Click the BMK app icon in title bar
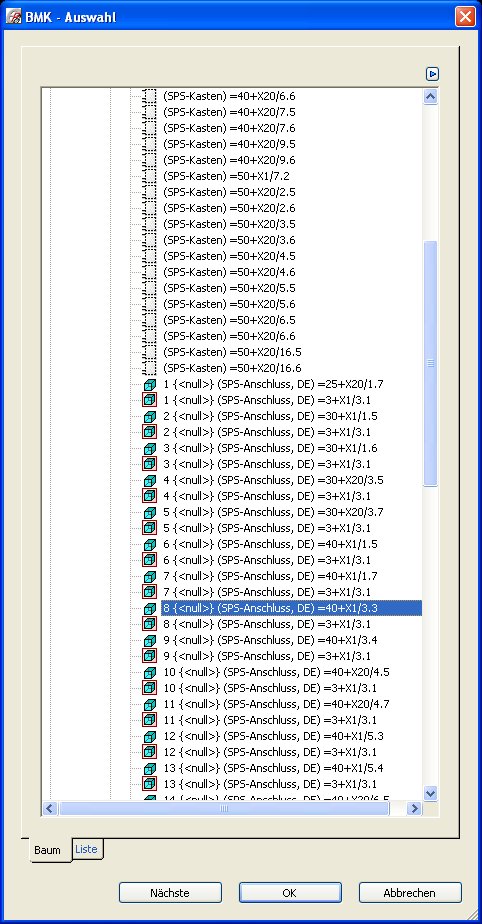This screenshot has height=924, width=482. (13, 16)
